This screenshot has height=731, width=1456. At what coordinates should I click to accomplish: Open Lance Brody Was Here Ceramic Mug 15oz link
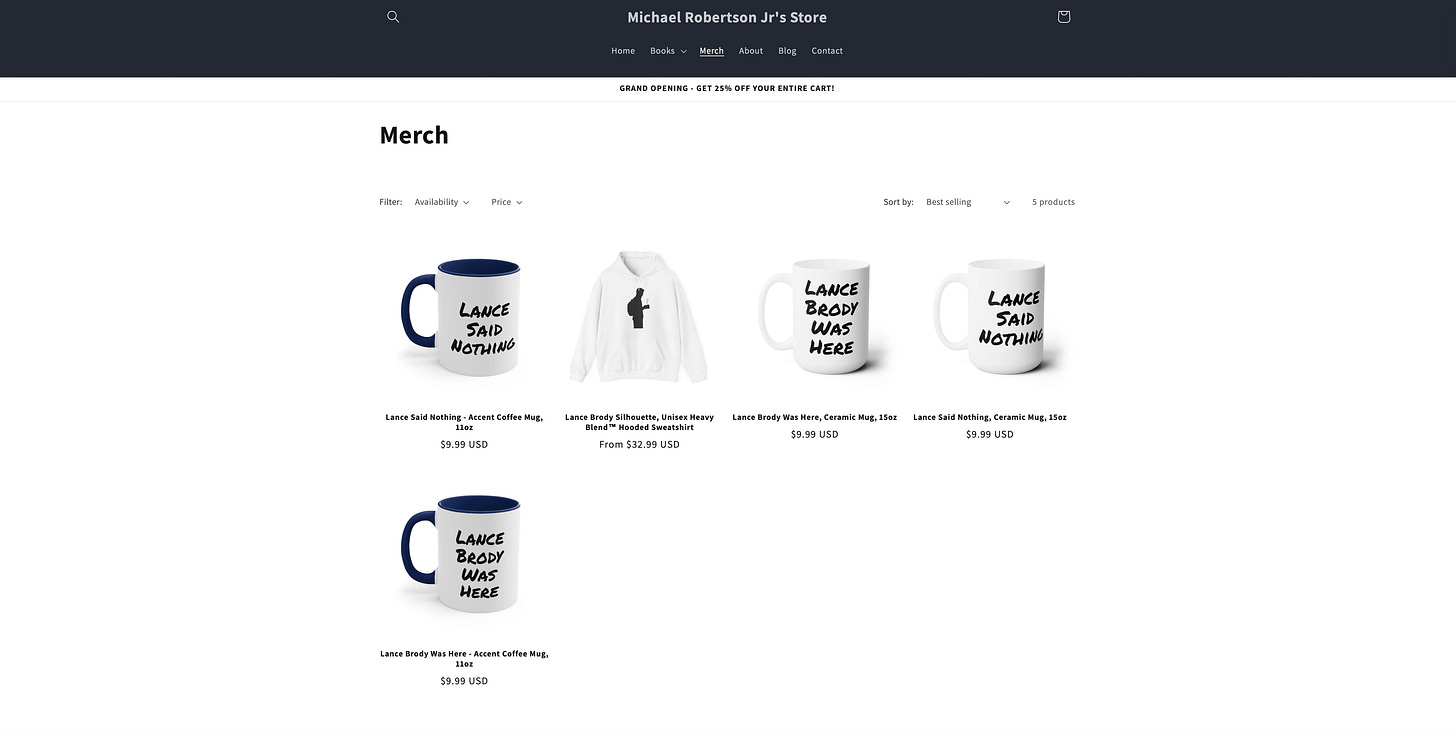pyautogui.click(x=814, y=417)
